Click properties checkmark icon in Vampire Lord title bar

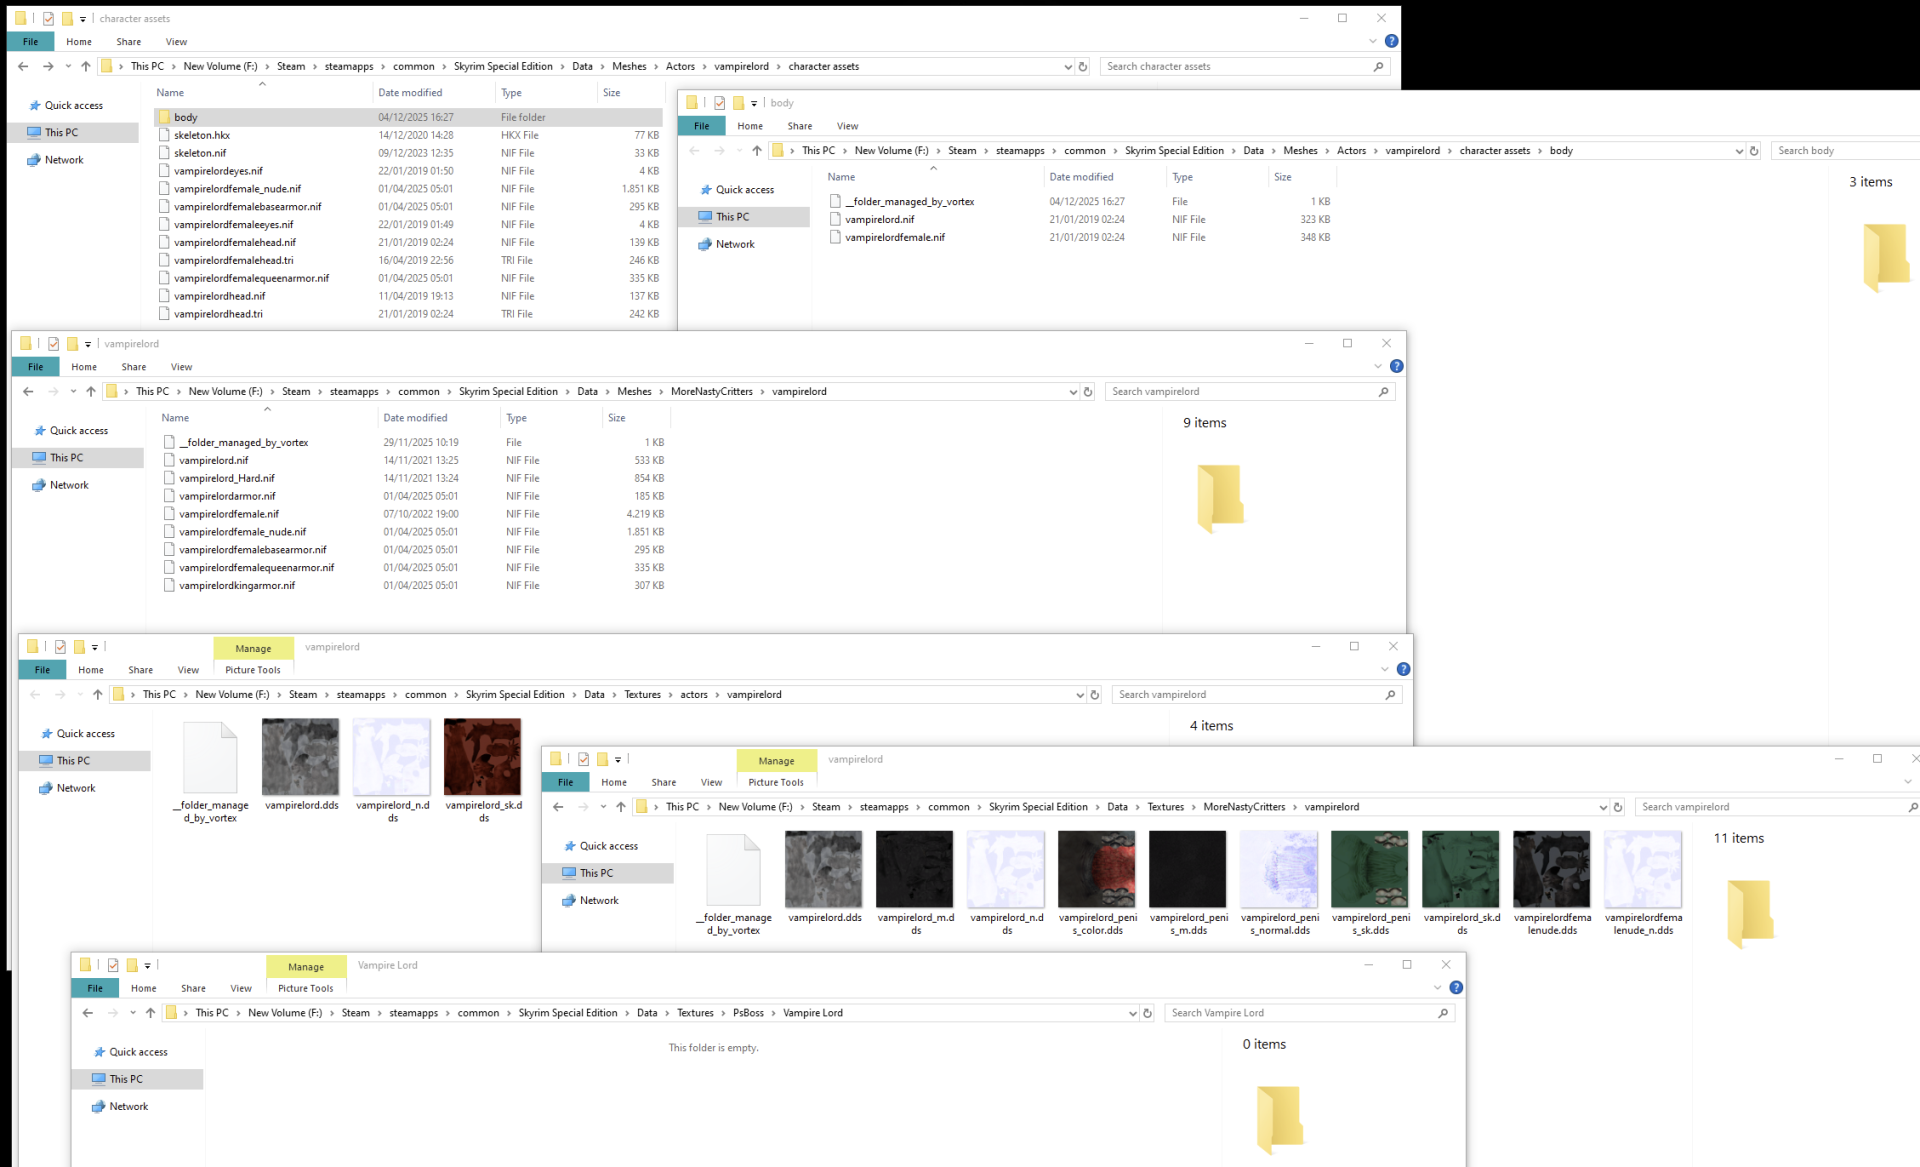pyautogui.click(x=113, y=965)
